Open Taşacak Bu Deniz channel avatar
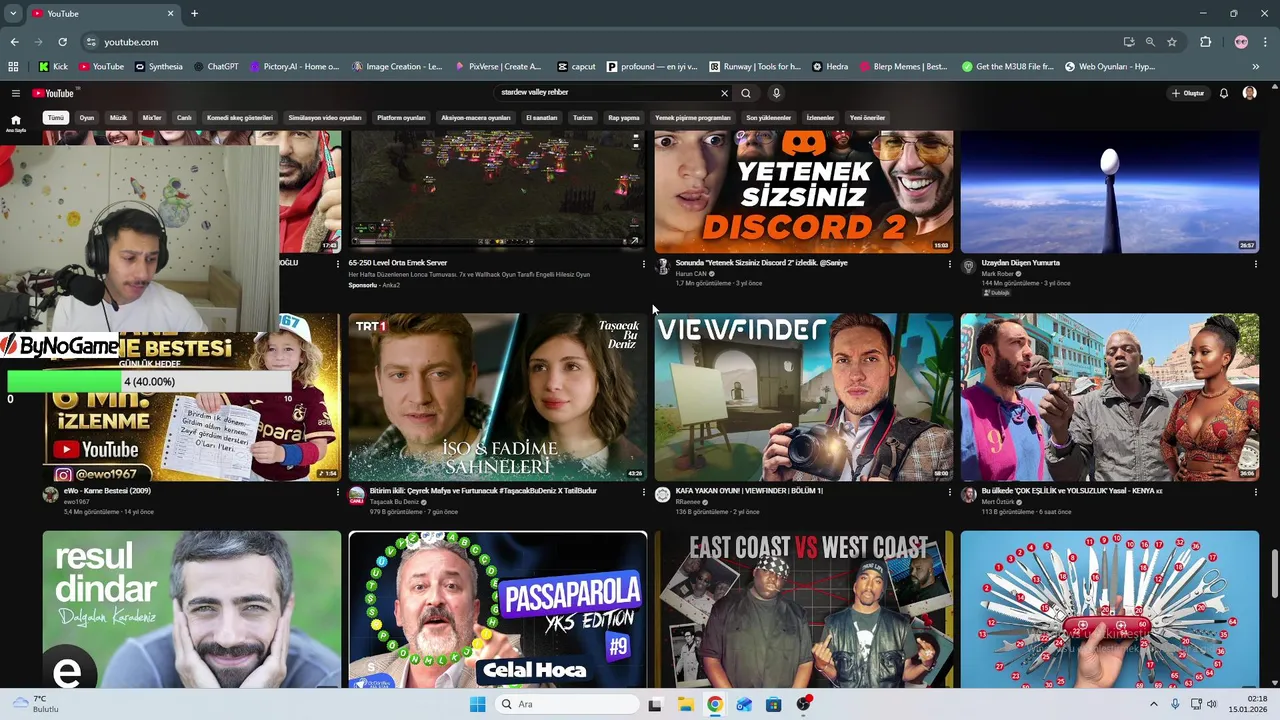Screen dimensions: 1280x720 [x=356, y=495]
